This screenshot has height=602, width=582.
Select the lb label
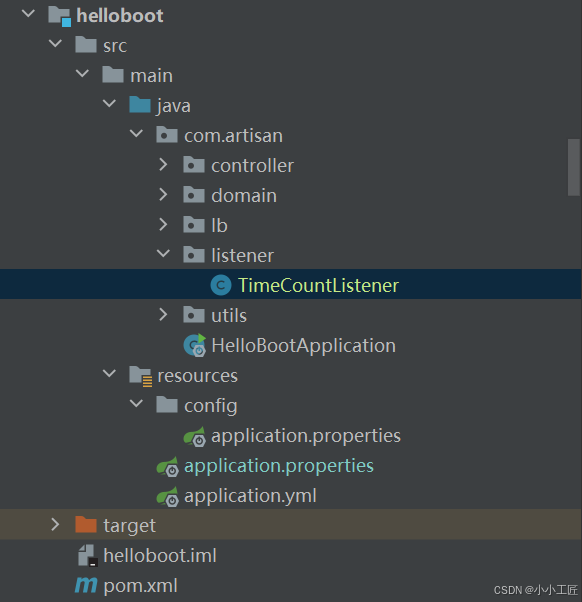pos(219,225)
